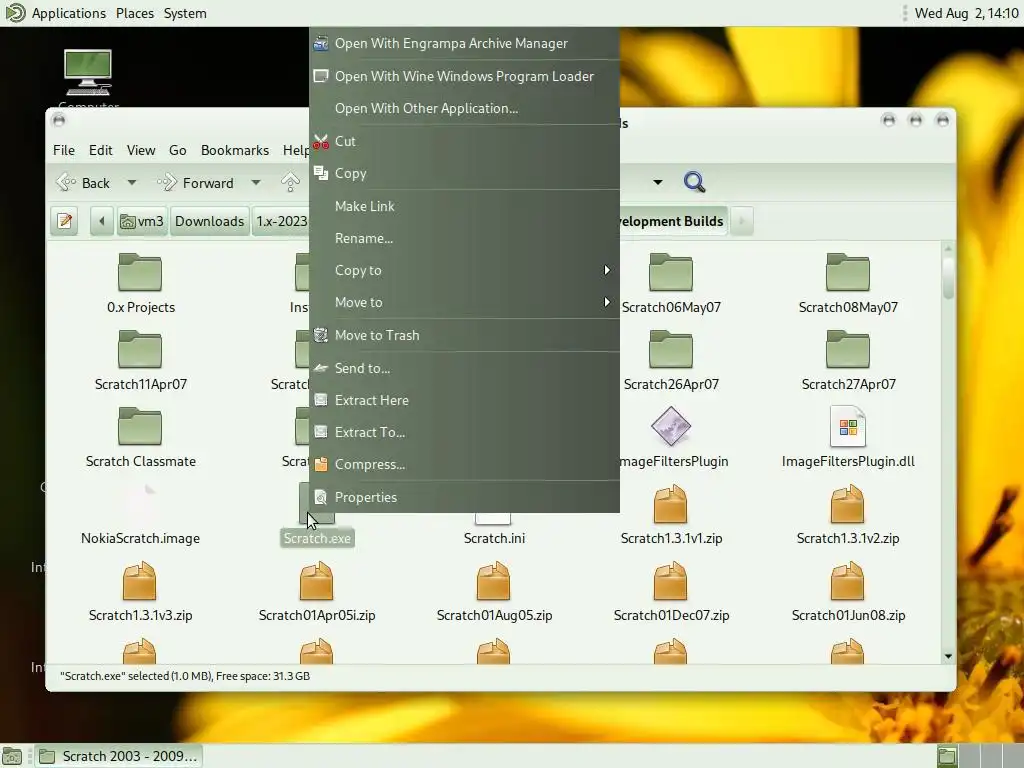Screen dimensions: 1024x768
Task: Open the Places menu in top panel
Action: pos(135,13)
